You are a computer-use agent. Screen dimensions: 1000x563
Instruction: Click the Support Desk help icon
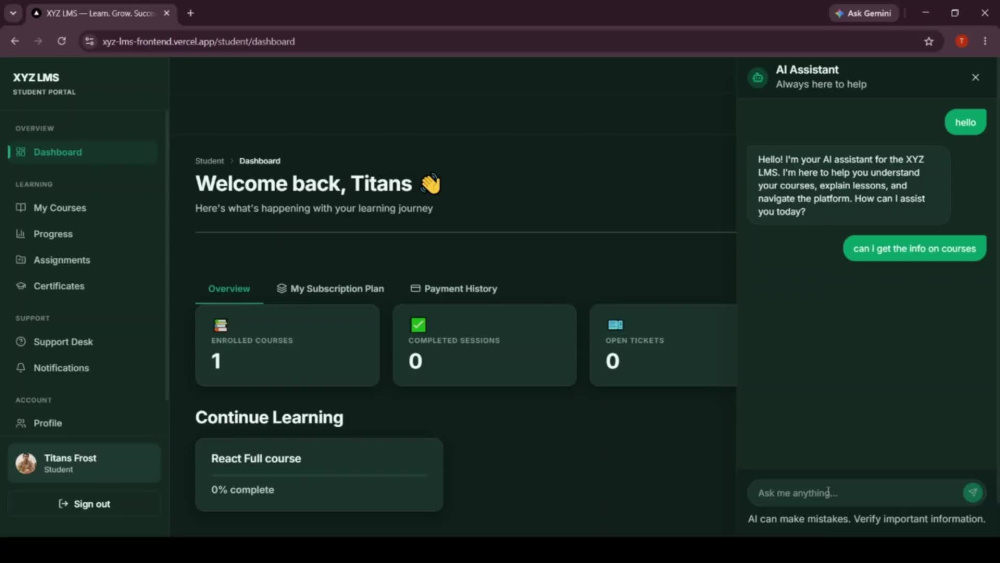21,342
